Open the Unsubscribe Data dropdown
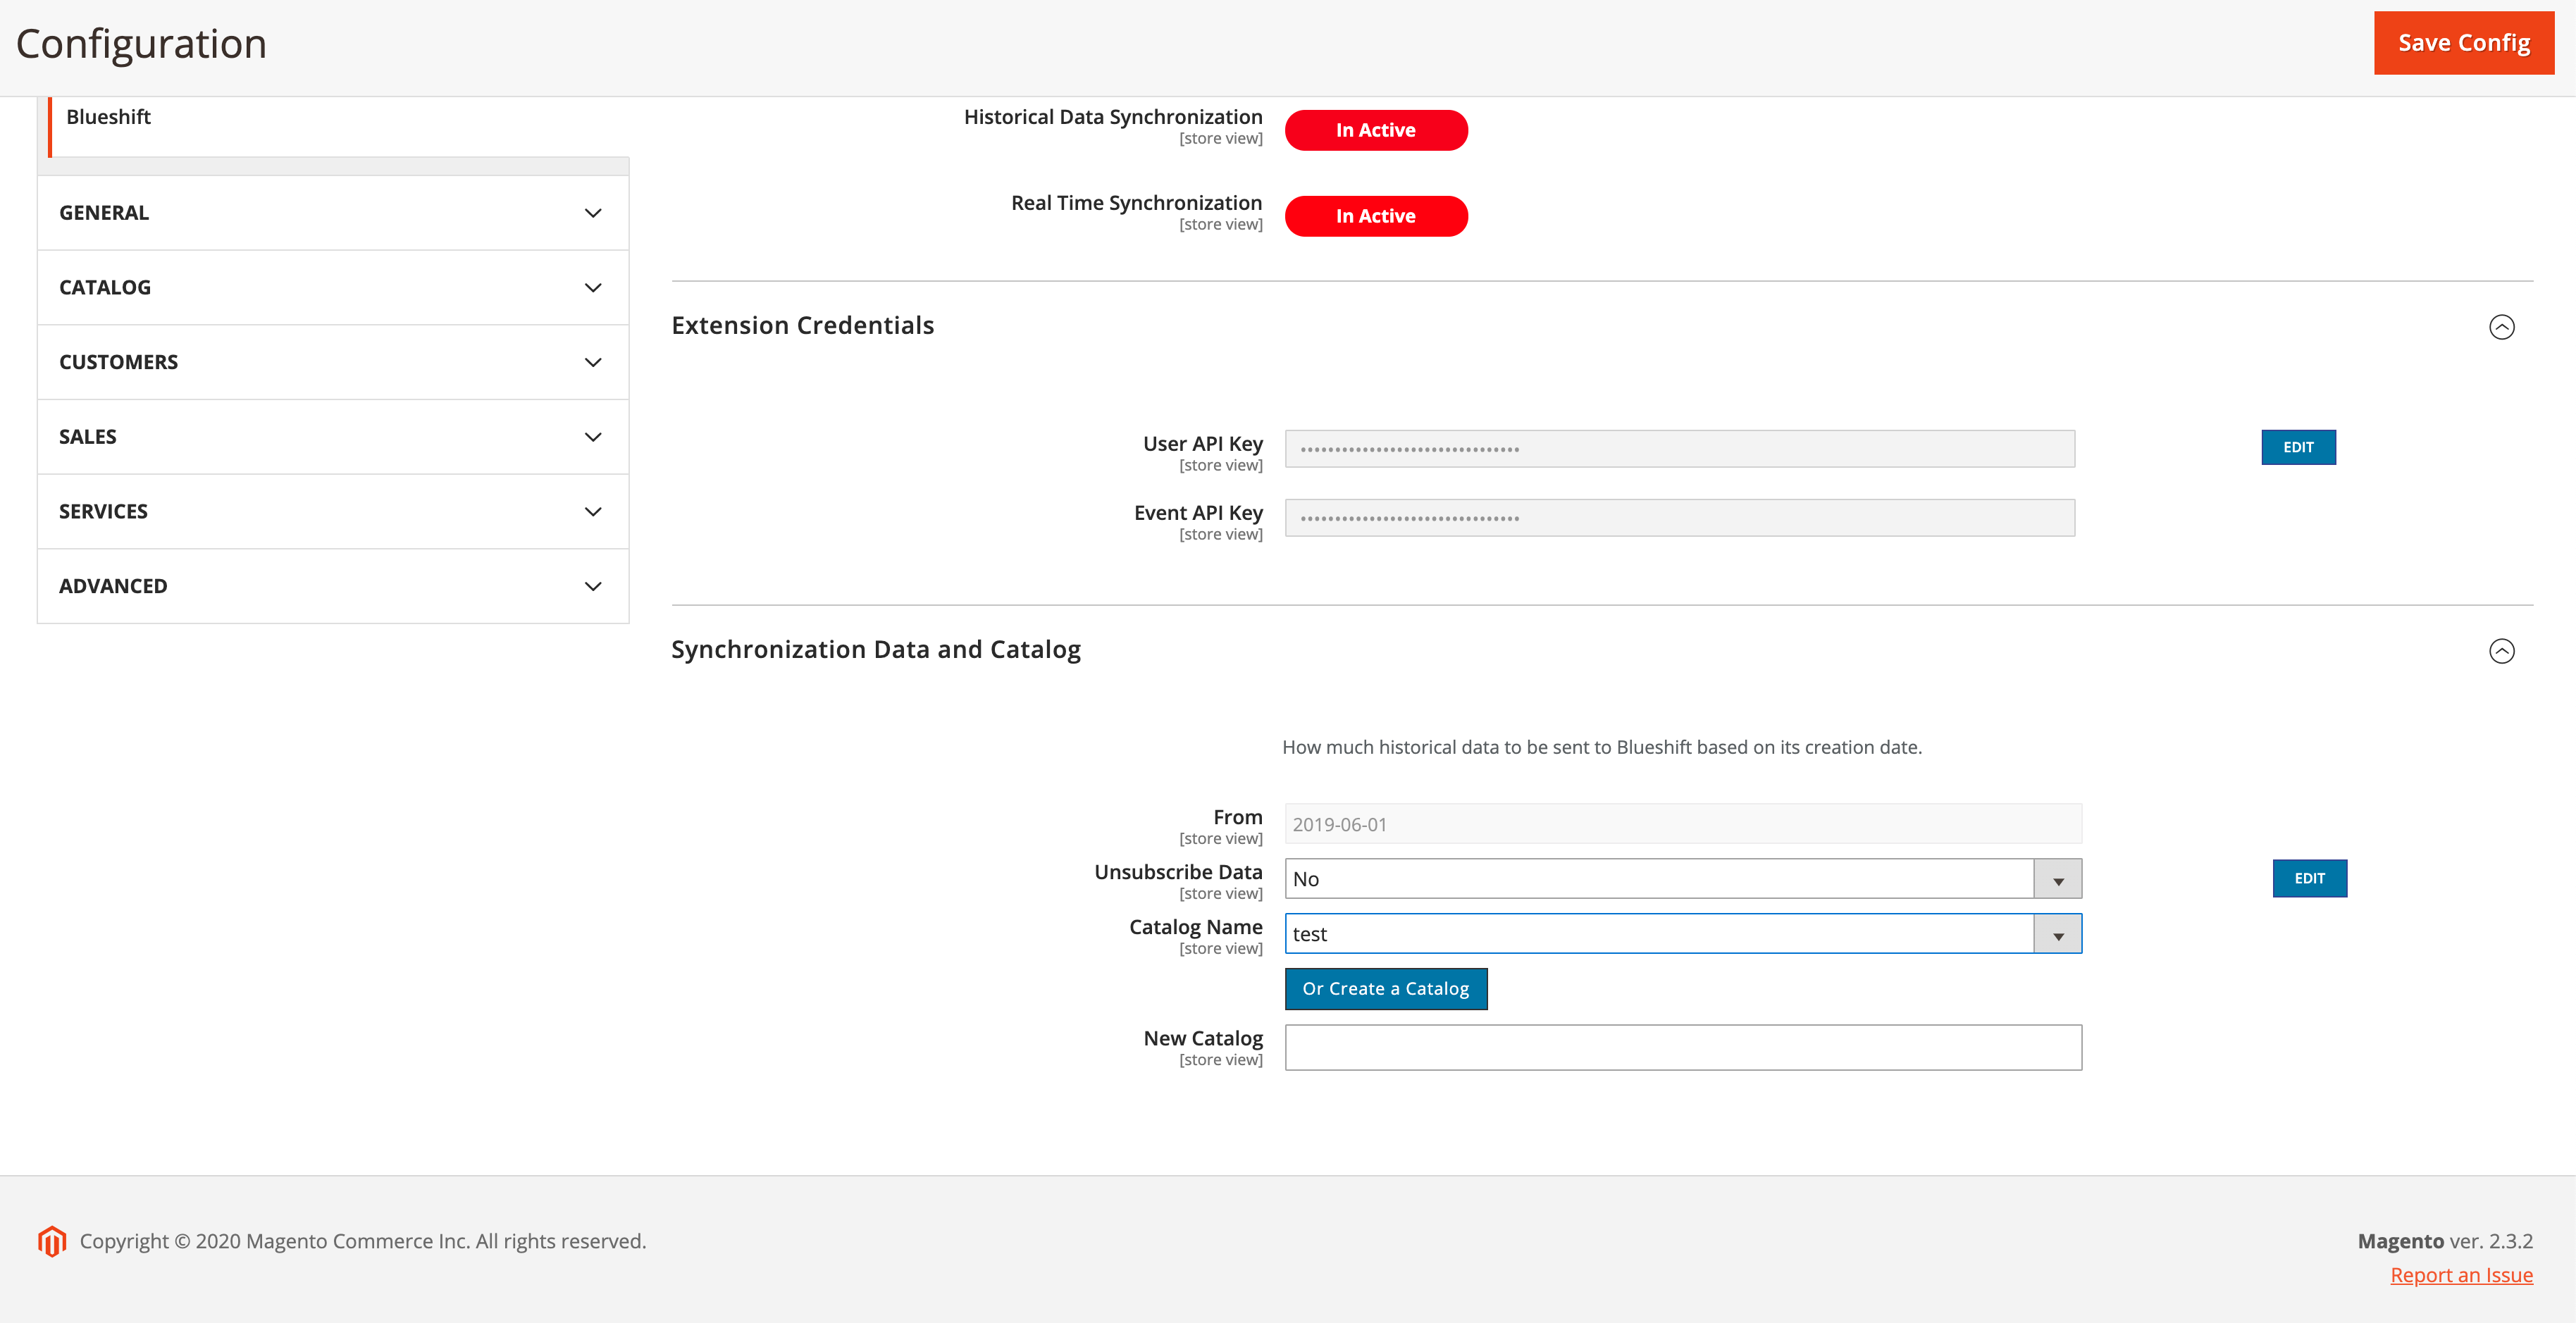Viewport: 2576px width, 1323px height. [1683, 879]
